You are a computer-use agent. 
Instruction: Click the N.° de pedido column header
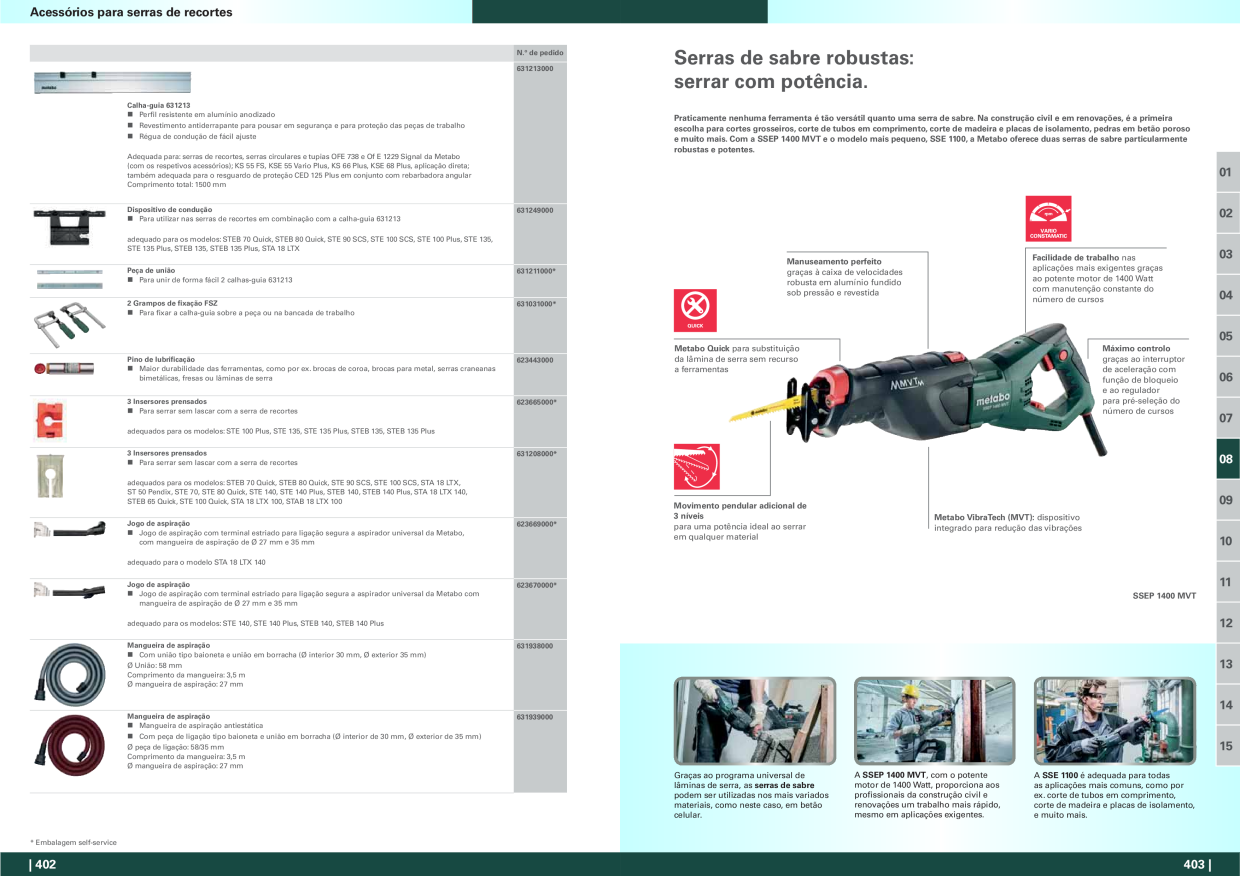540,52
